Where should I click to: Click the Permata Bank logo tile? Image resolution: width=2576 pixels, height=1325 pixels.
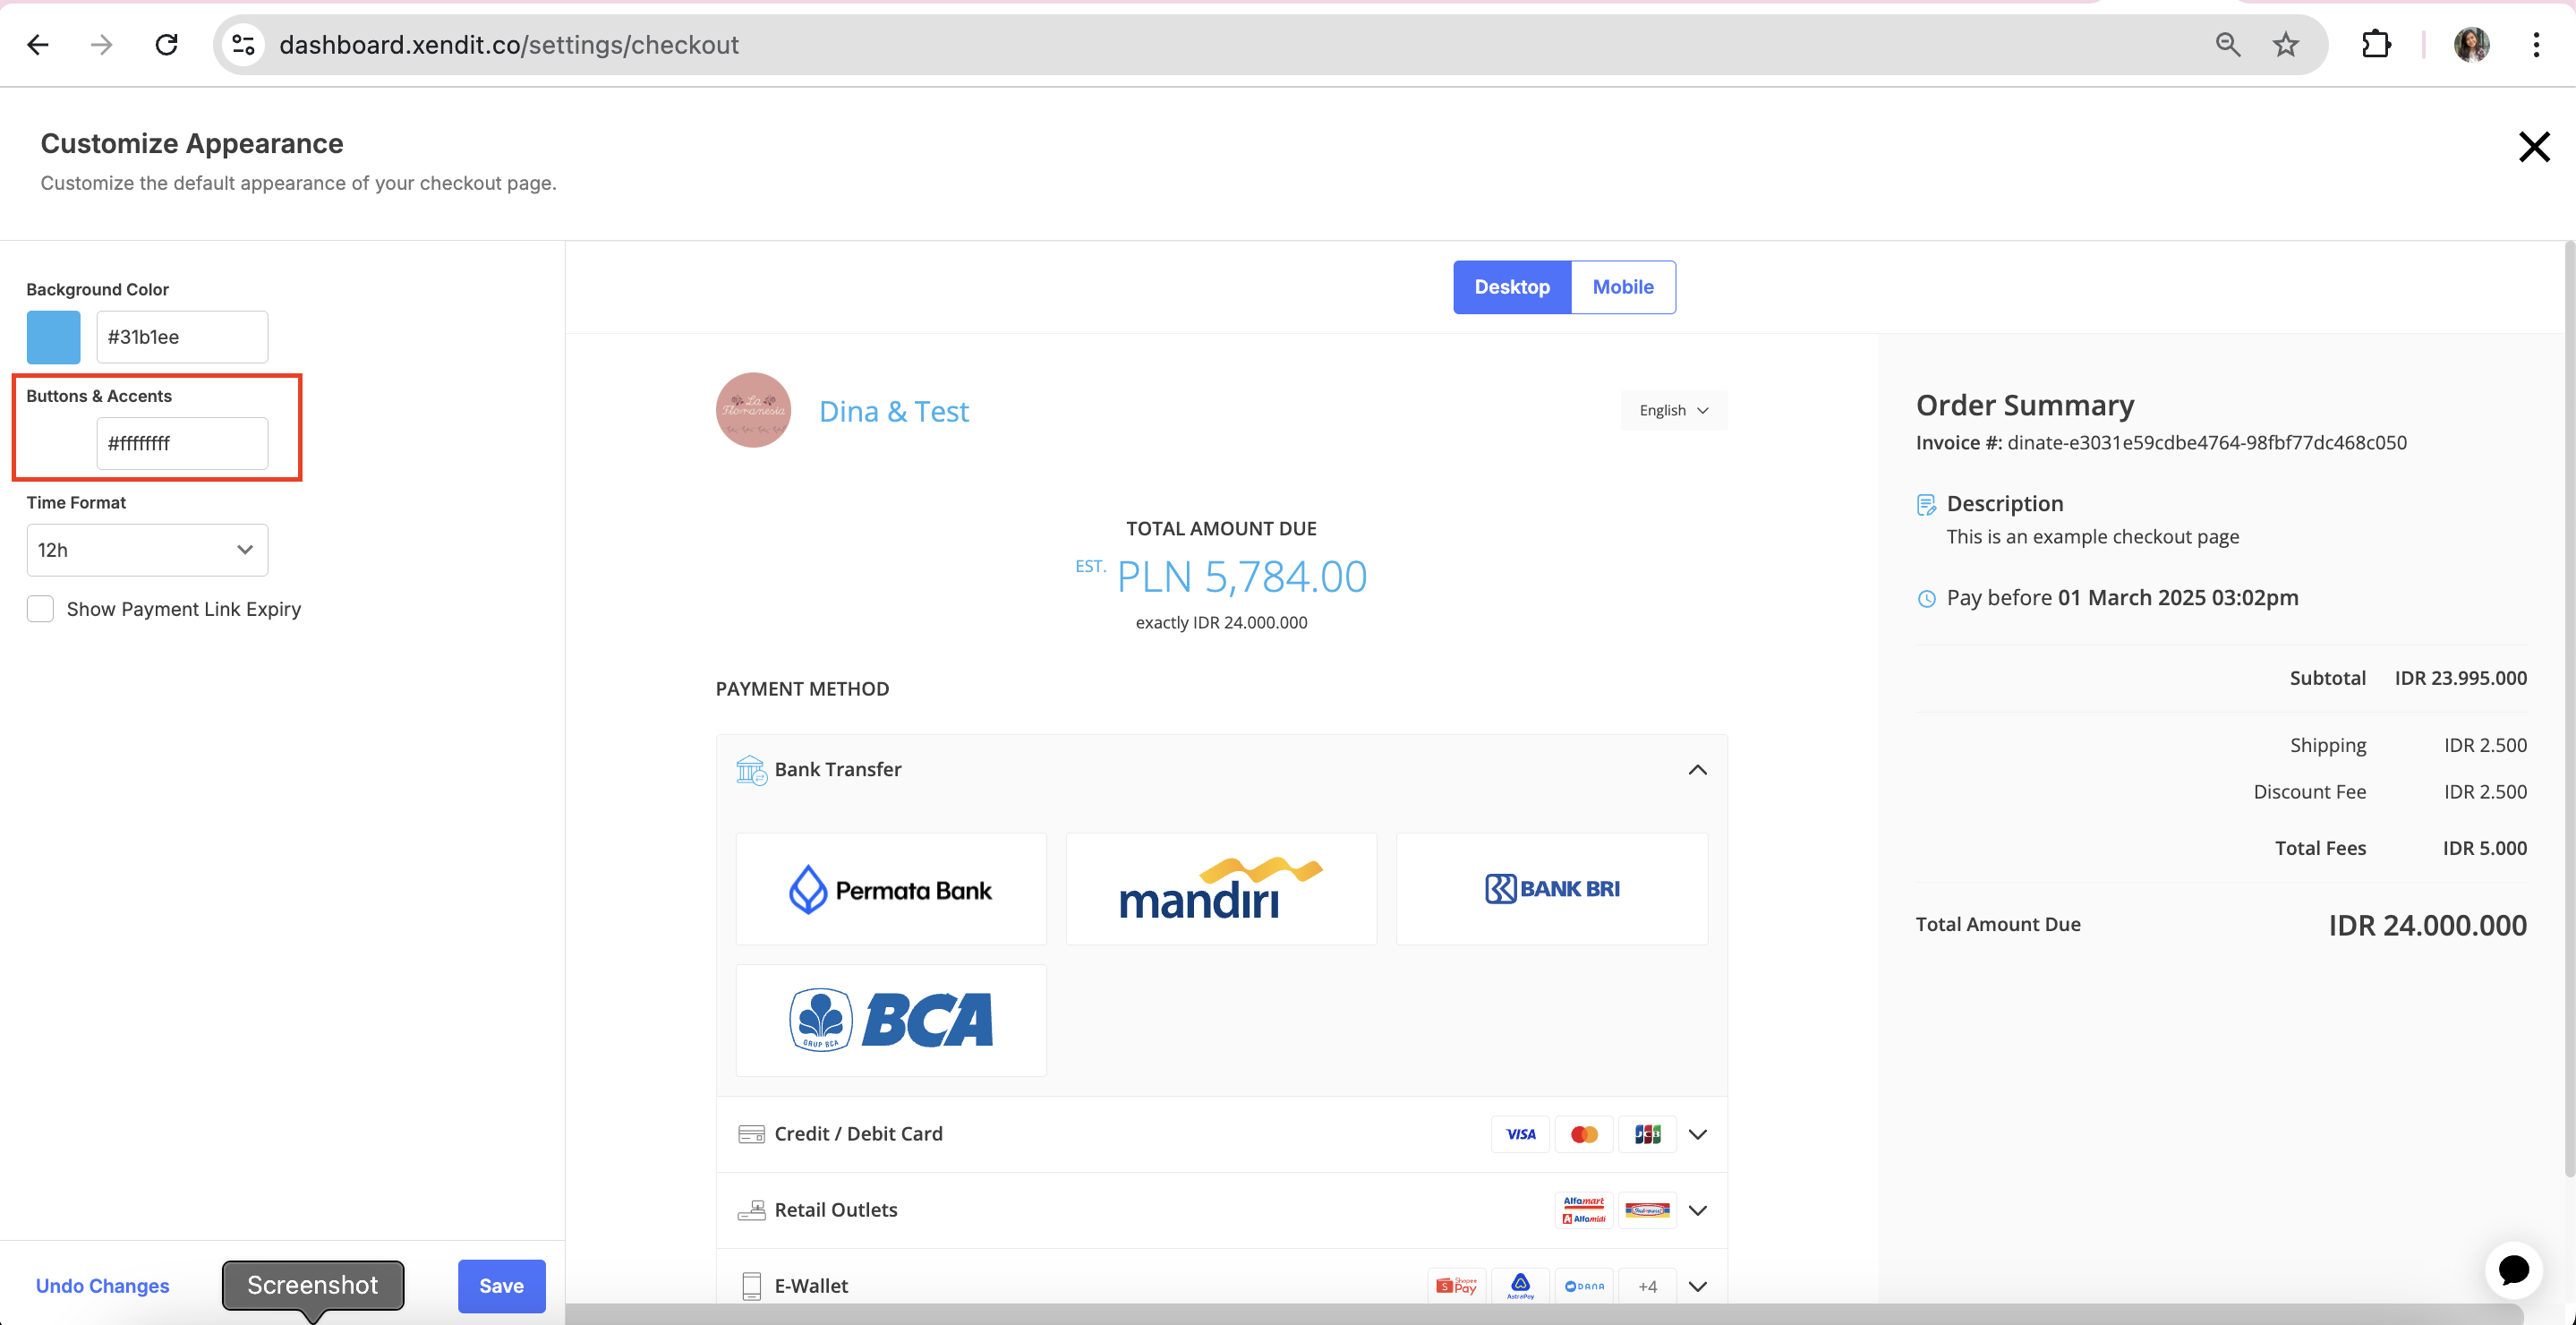click(x=890, y=889)
